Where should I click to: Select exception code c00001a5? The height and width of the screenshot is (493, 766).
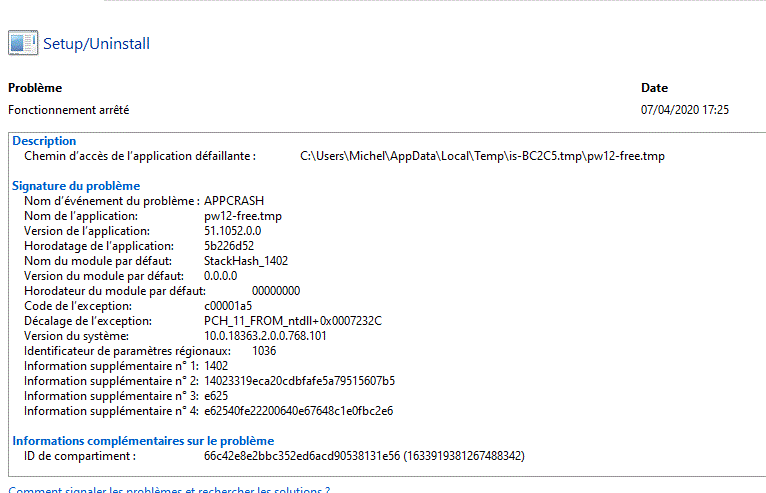click(228, 306)
